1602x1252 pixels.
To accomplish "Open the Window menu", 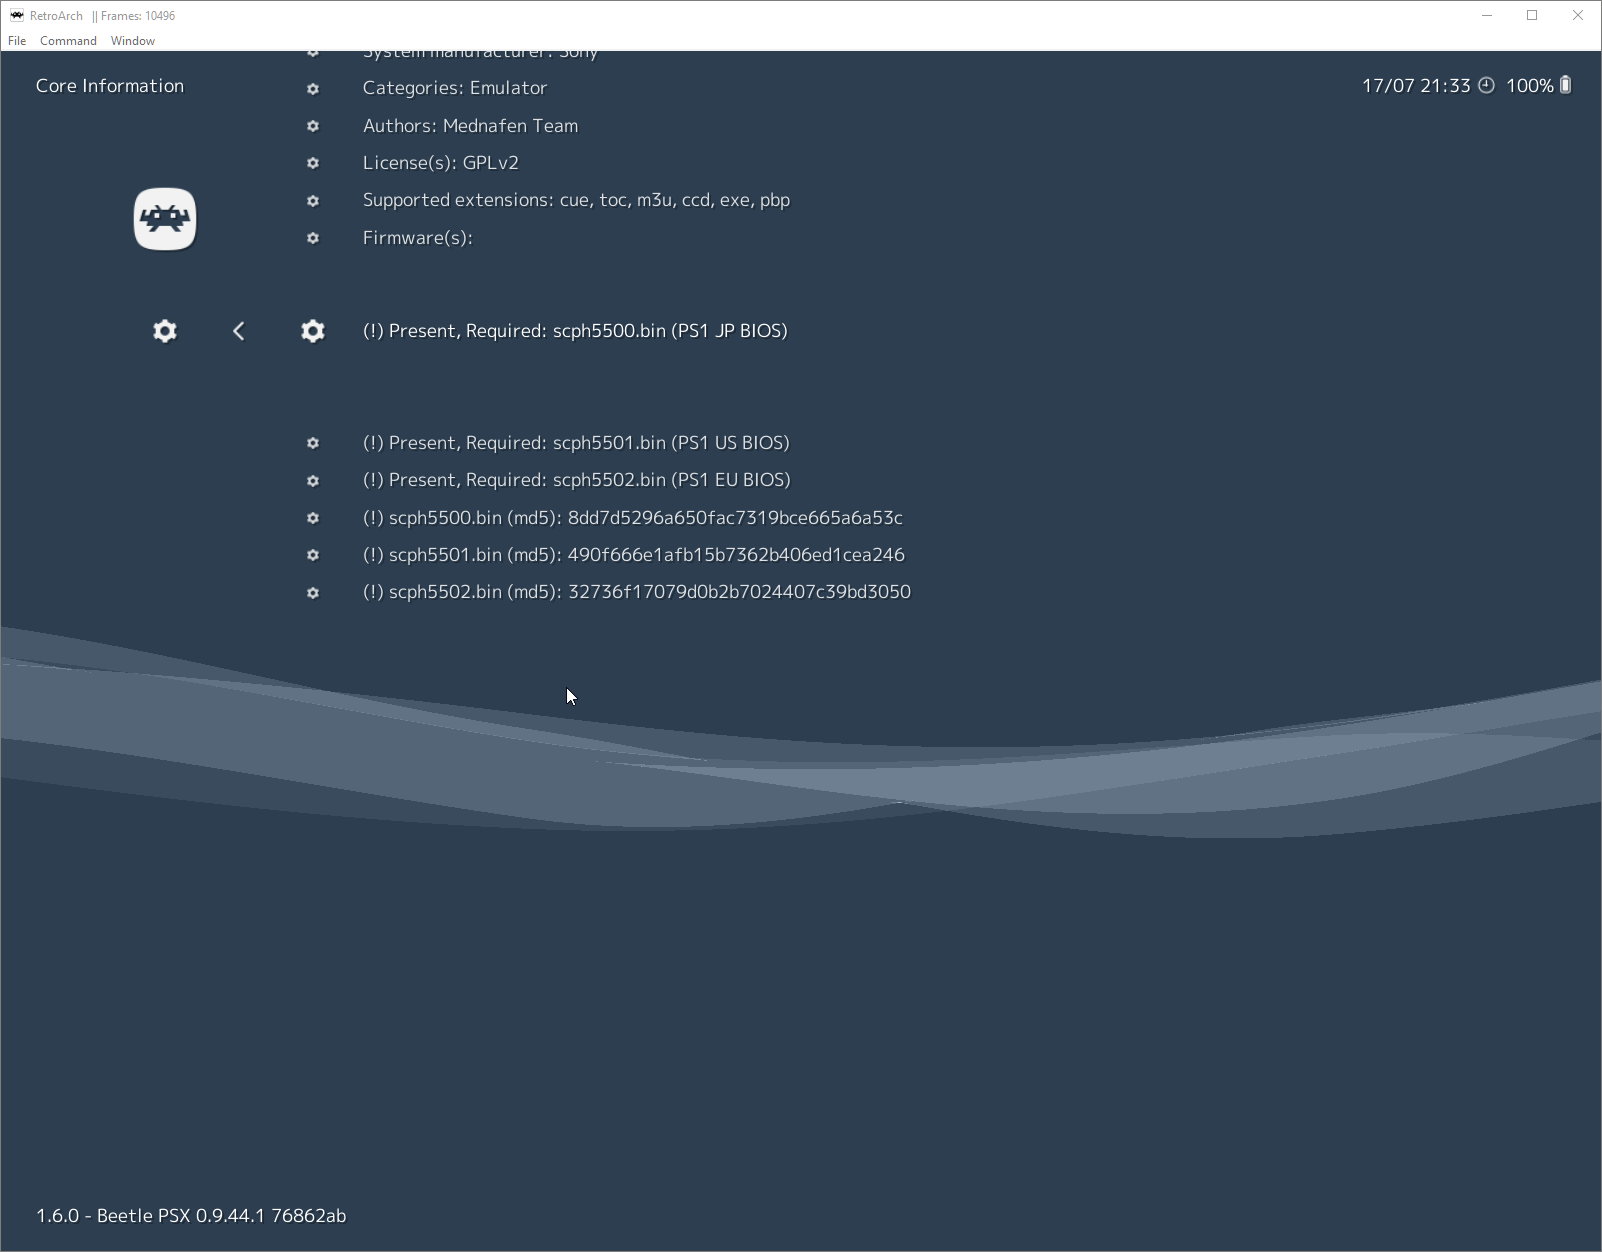I will point(133,41).
